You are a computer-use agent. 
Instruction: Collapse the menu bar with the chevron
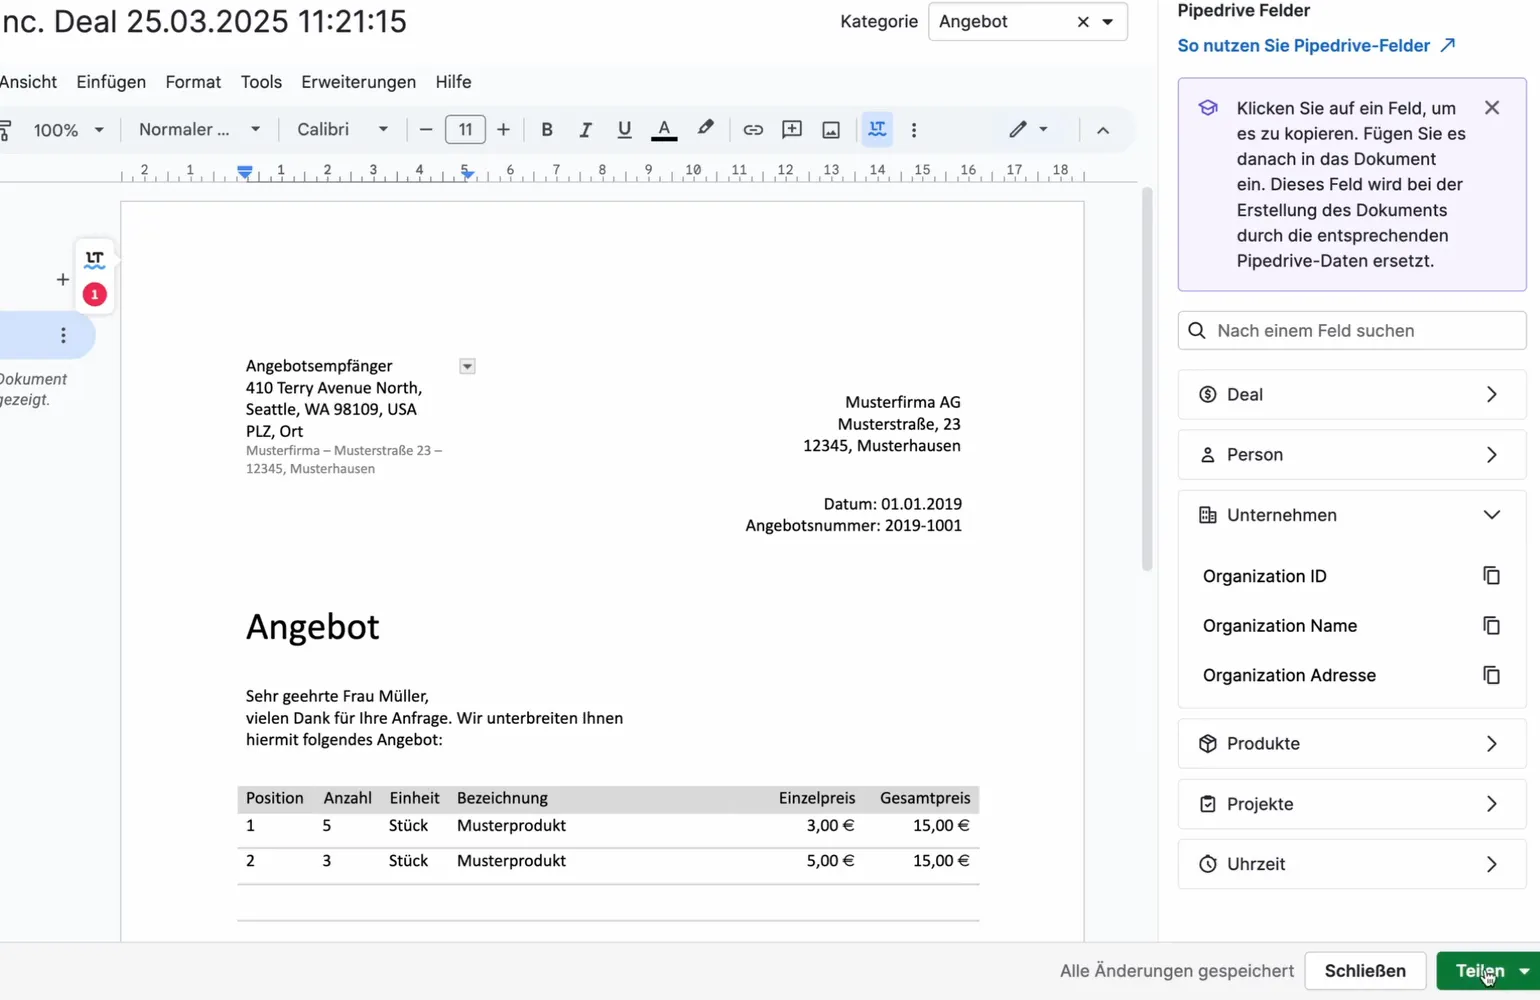(x=1103, y=130)
